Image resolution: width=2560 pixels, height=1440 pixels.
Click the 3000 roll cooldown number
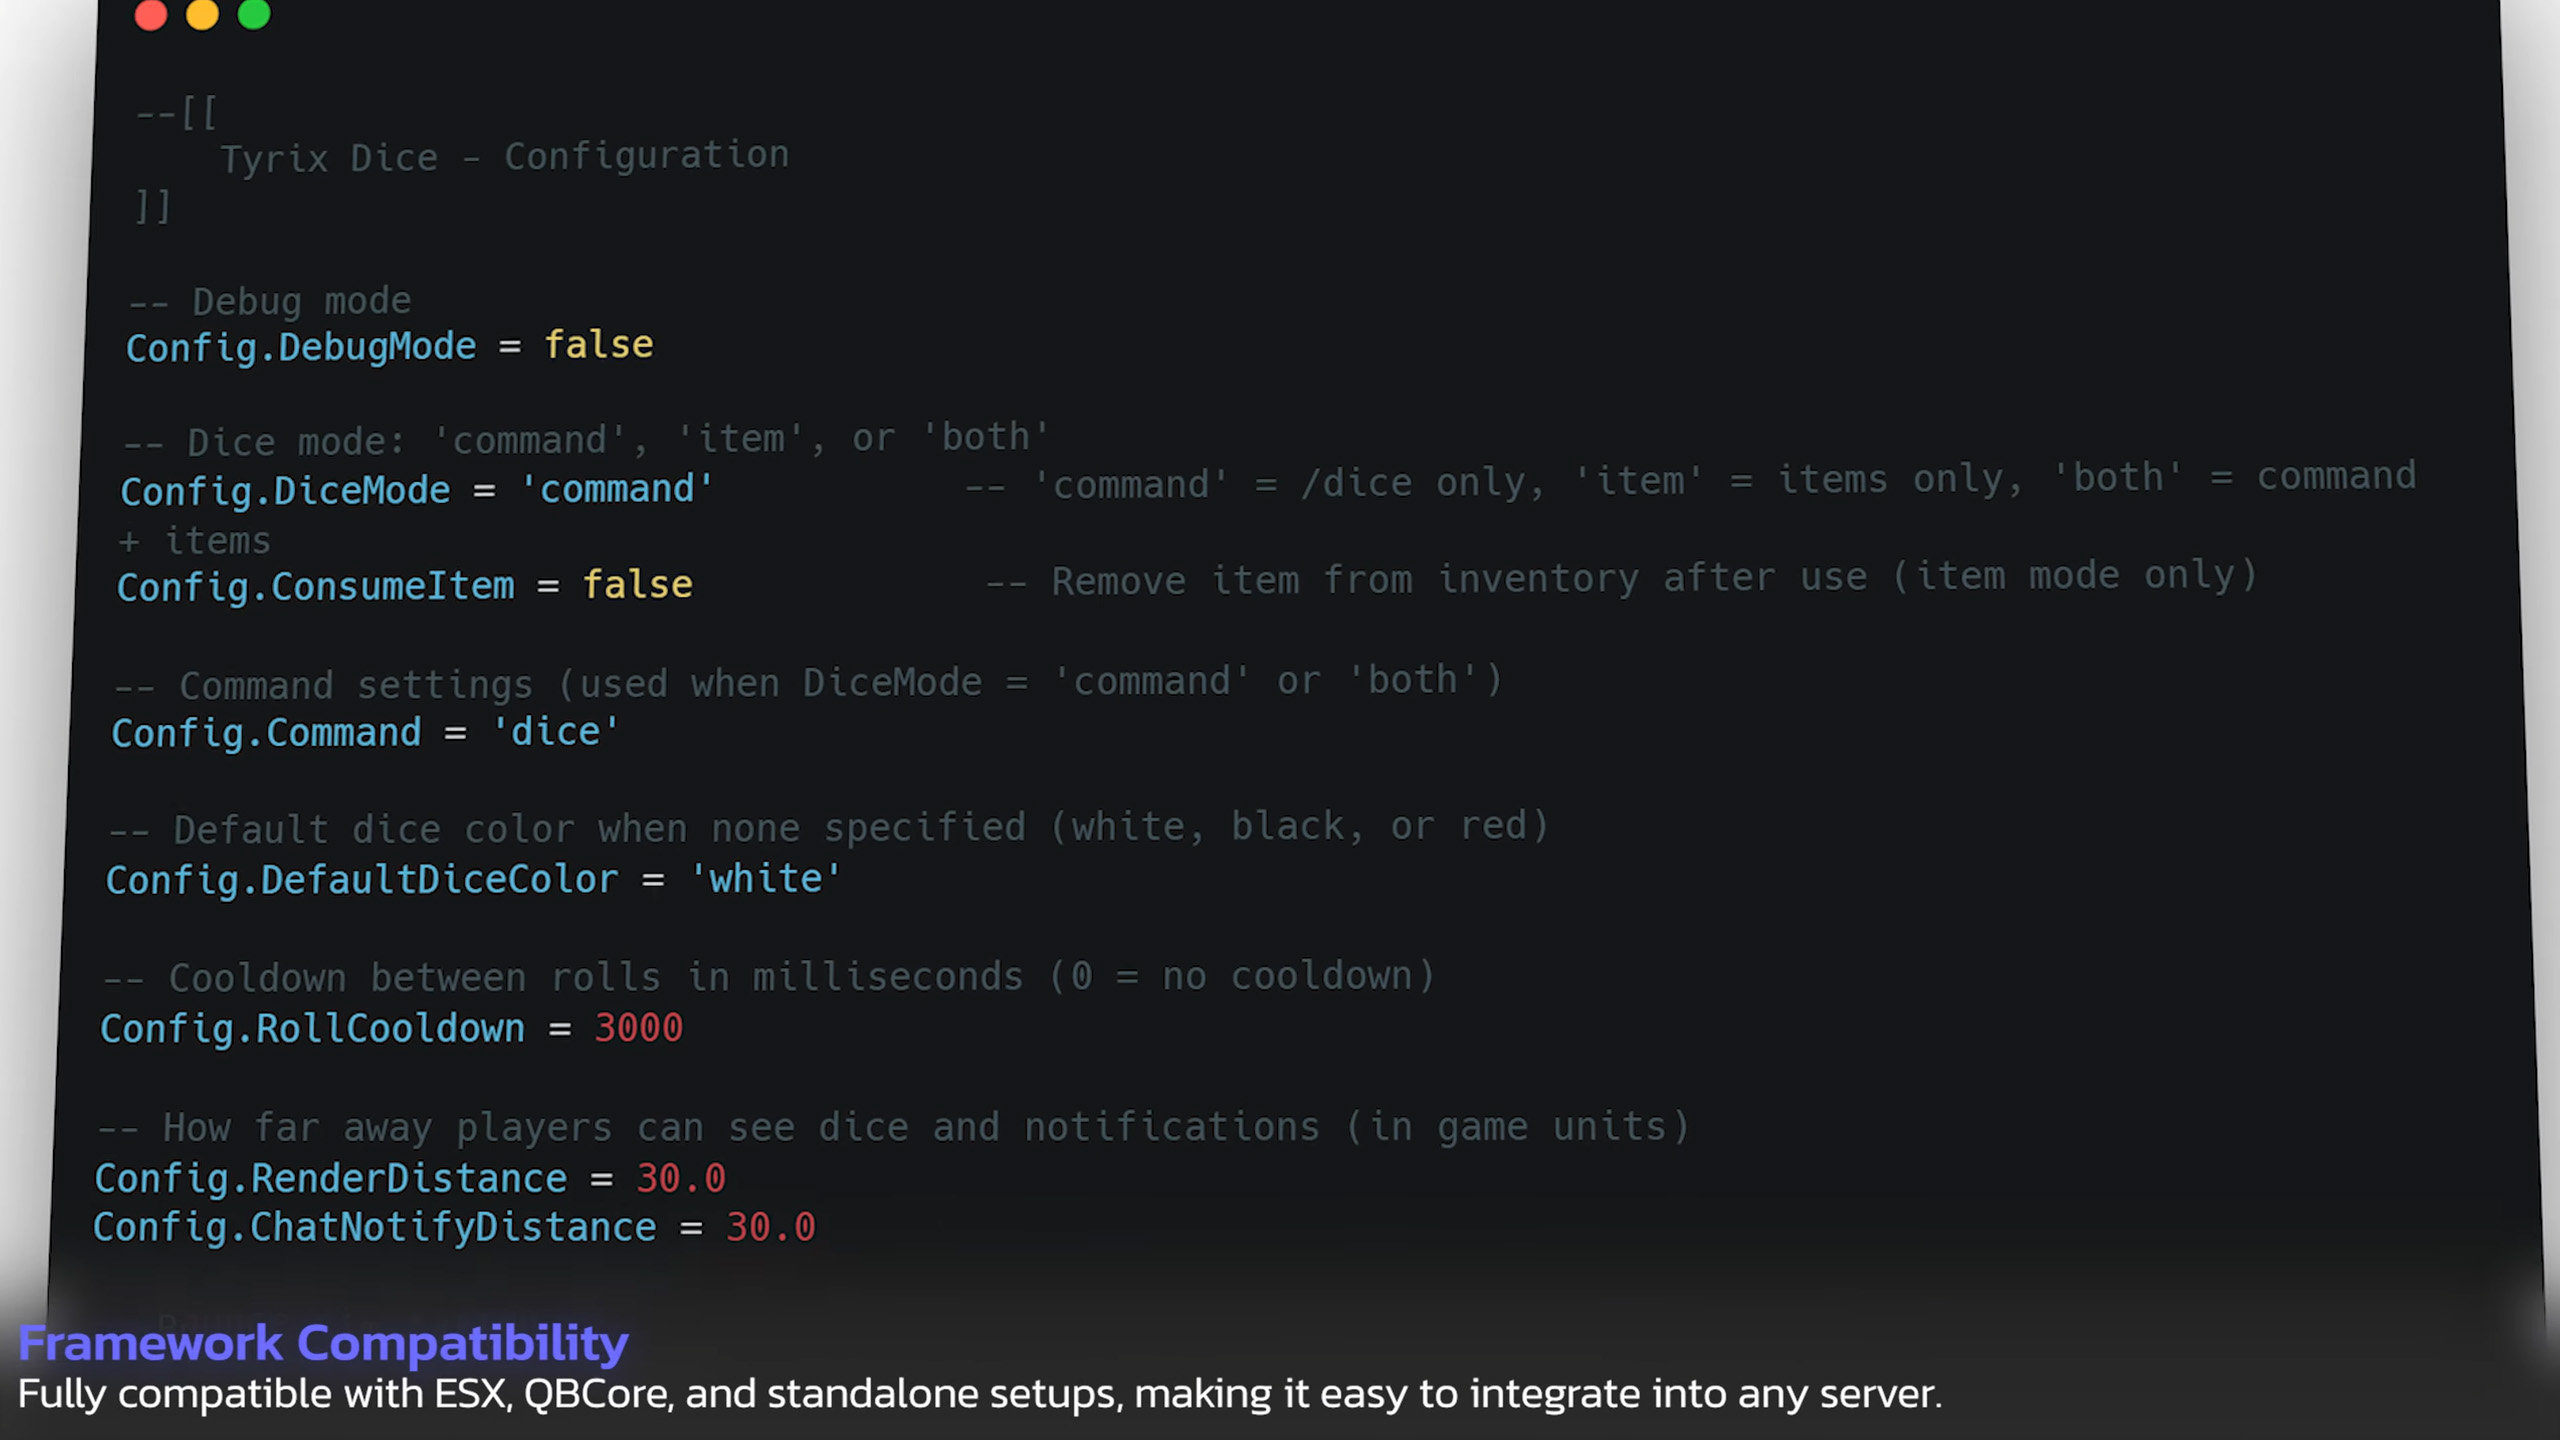point(639,1028)
